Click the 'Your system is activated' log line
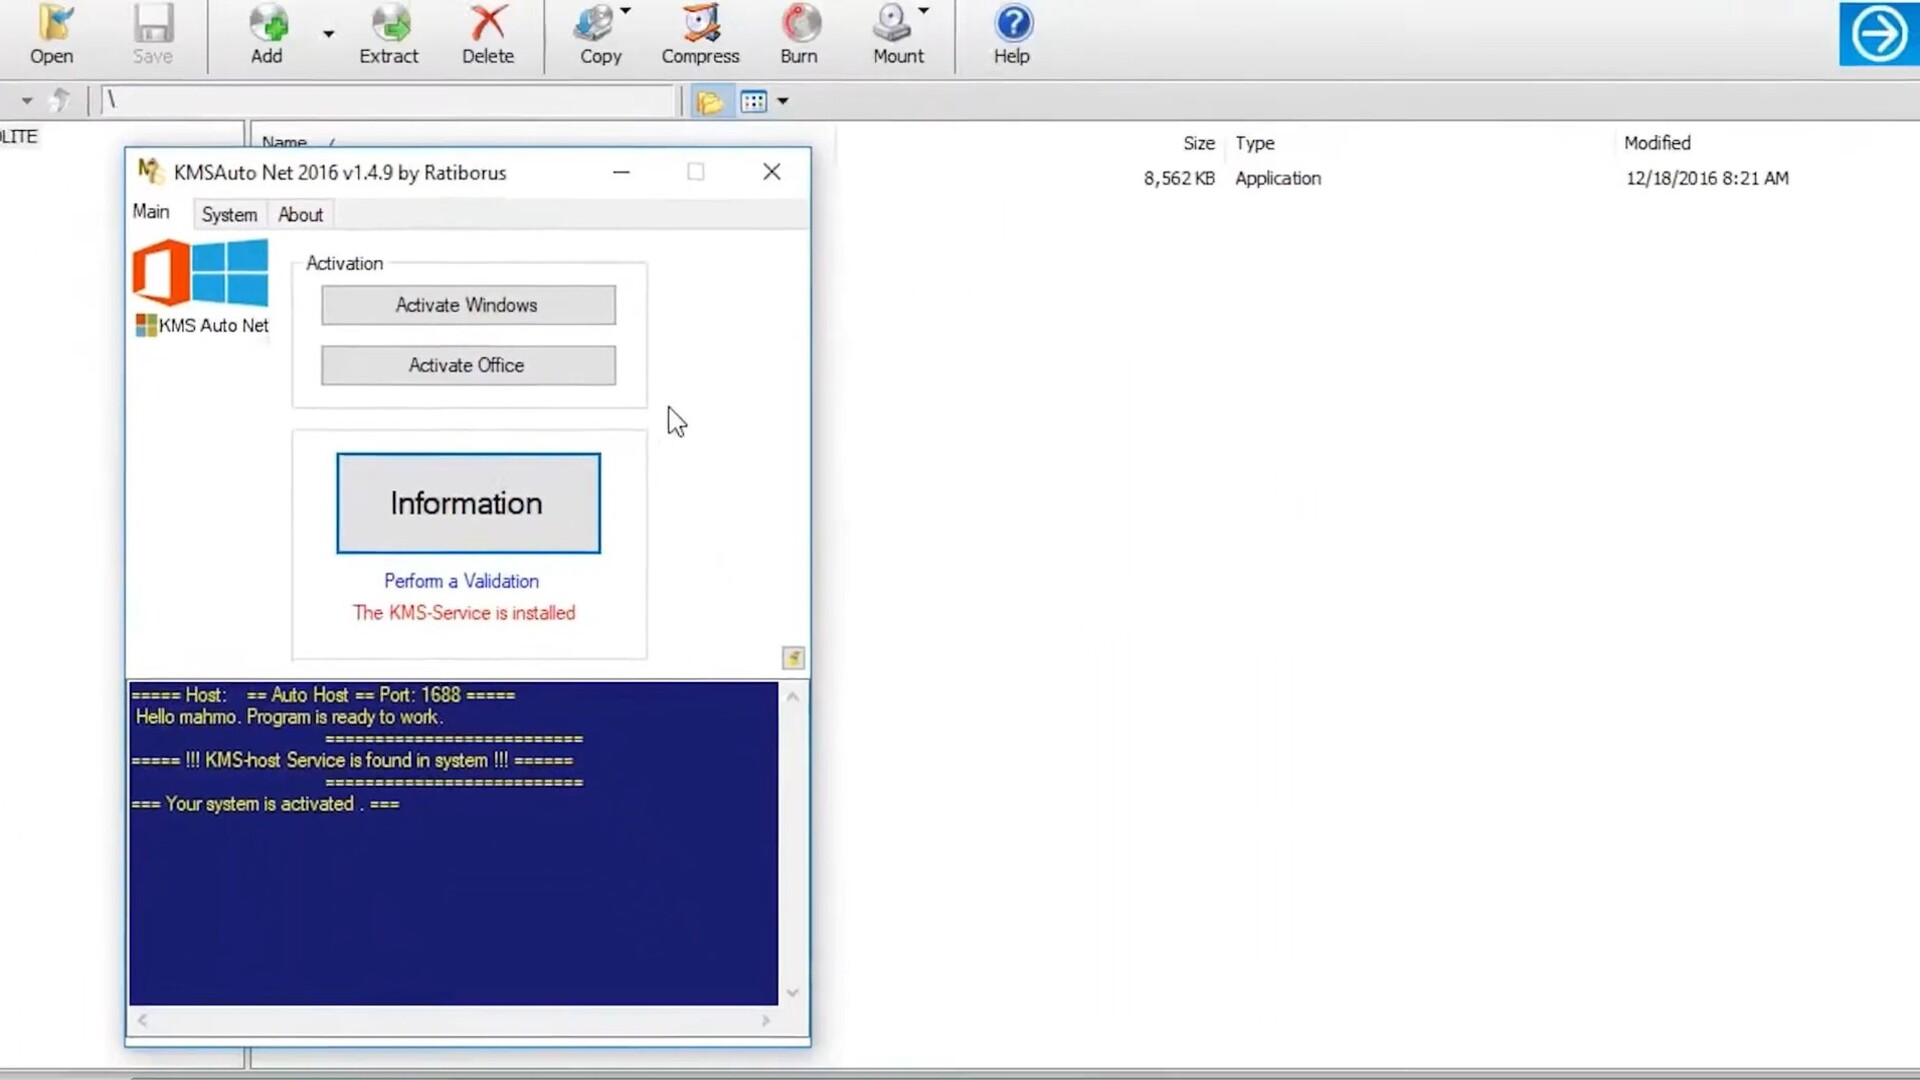1920x1080 pixels. coord(265,804)
